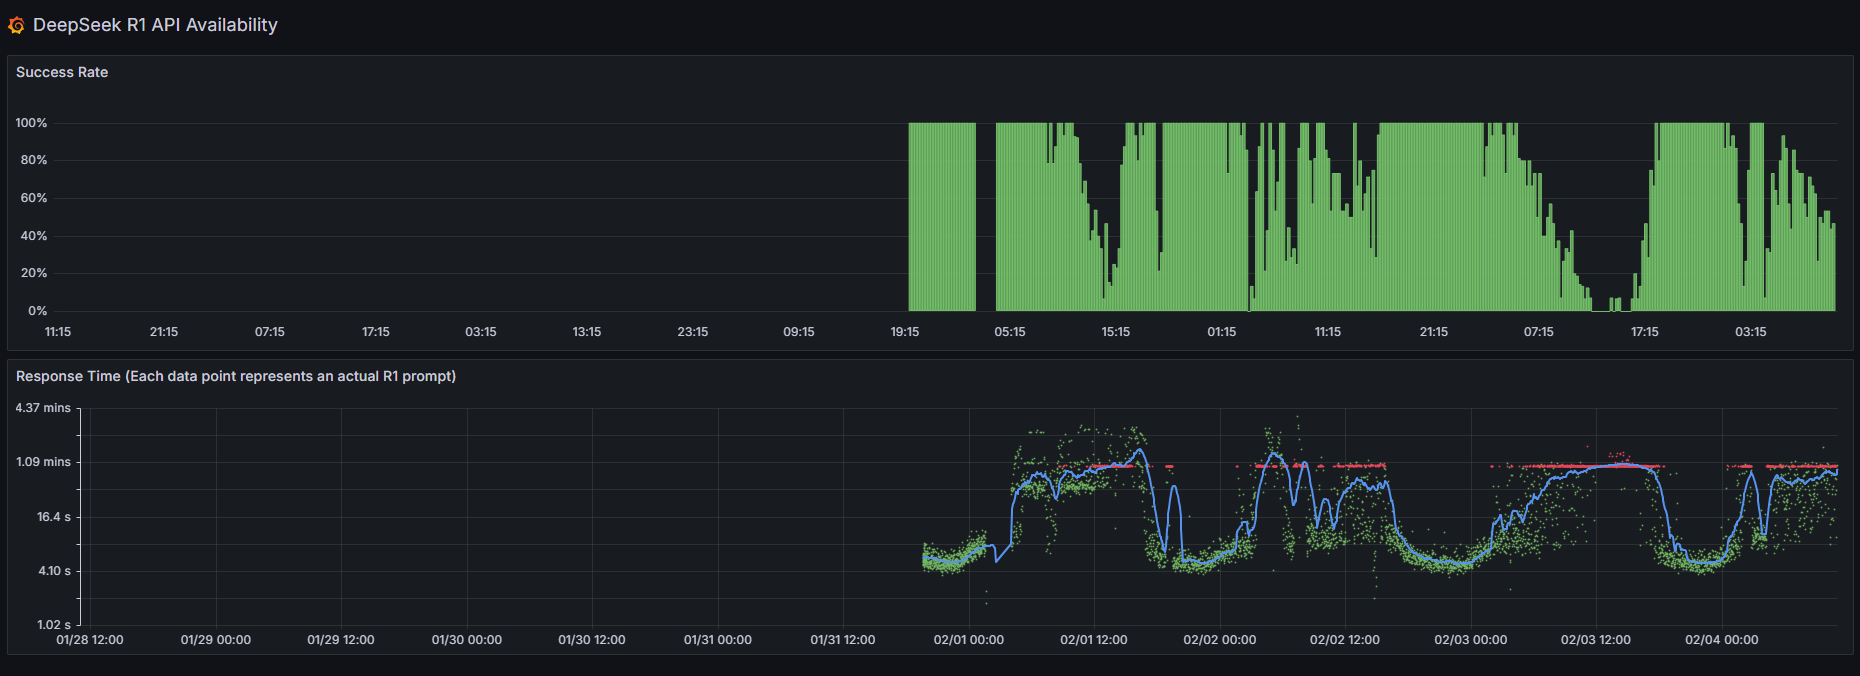Click the 02/01 12:00 date label
Screen dimensions: 1860x676
1094,640
